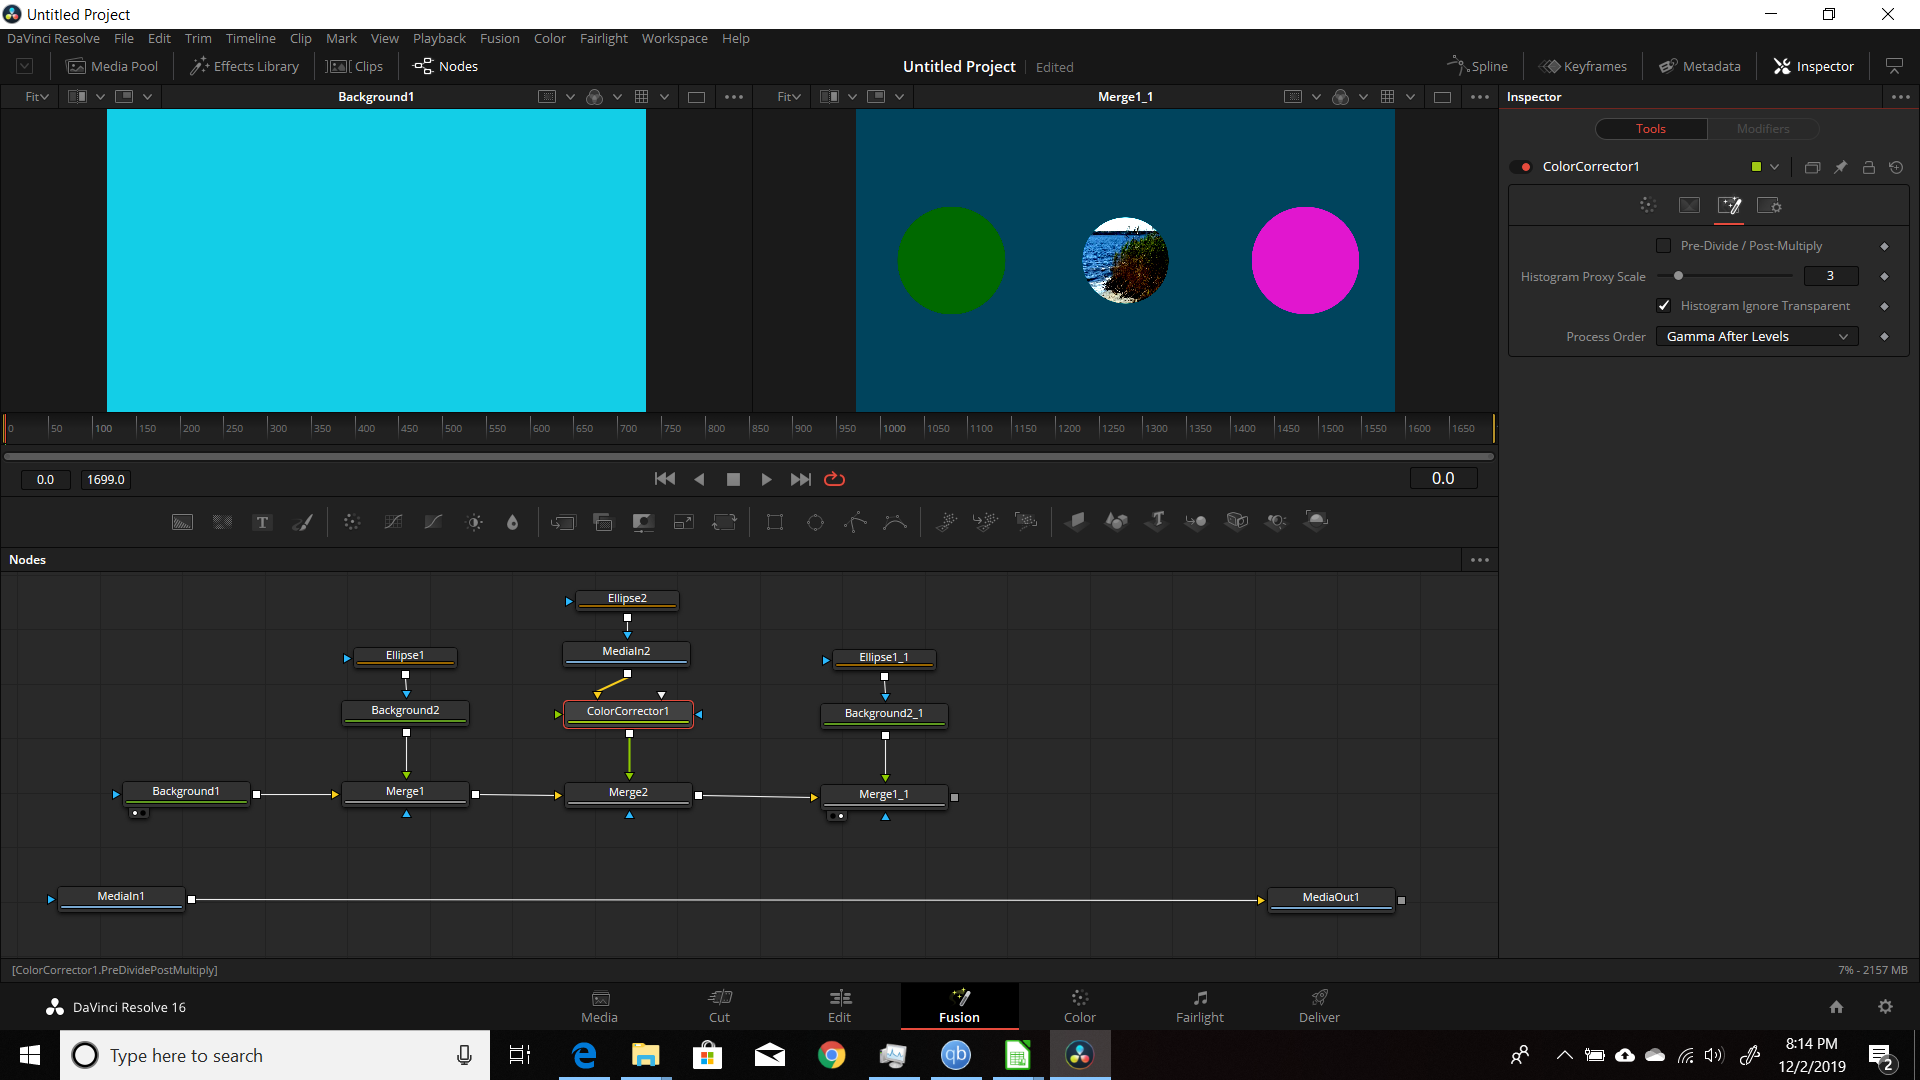This screenshot has width=1920, height=1080.
Task: Add a Resize tool from toolbar
Action: pyautogui.click(x=684, y=522)
